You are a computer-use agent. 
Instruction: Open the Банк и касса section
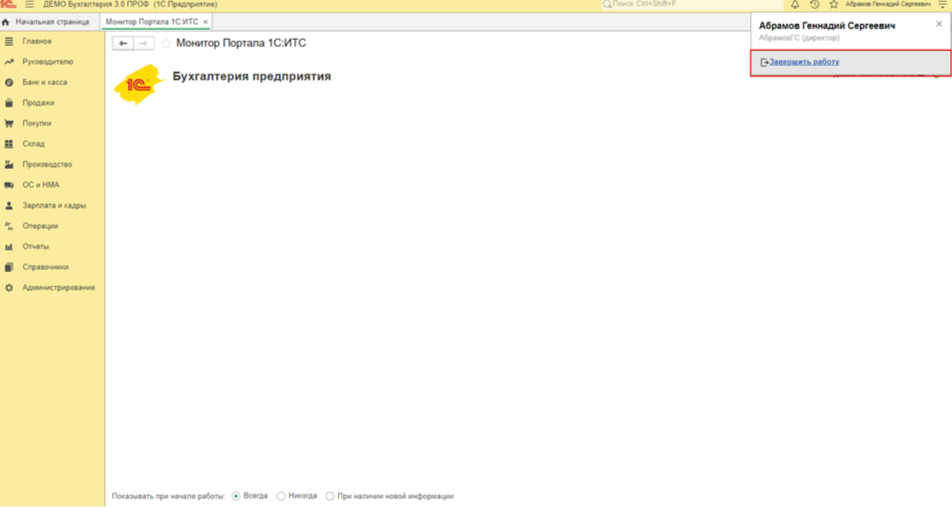click(44, 83)
